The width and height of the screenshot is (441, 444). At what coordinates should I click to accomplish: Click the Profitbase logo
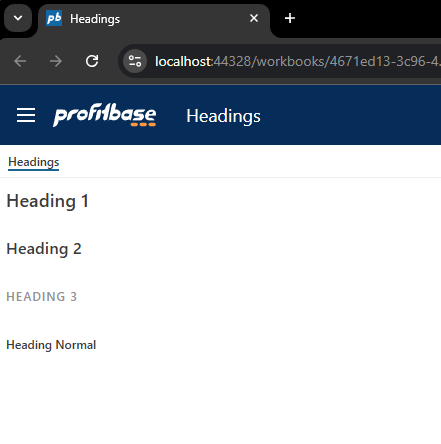click(104, 115)
